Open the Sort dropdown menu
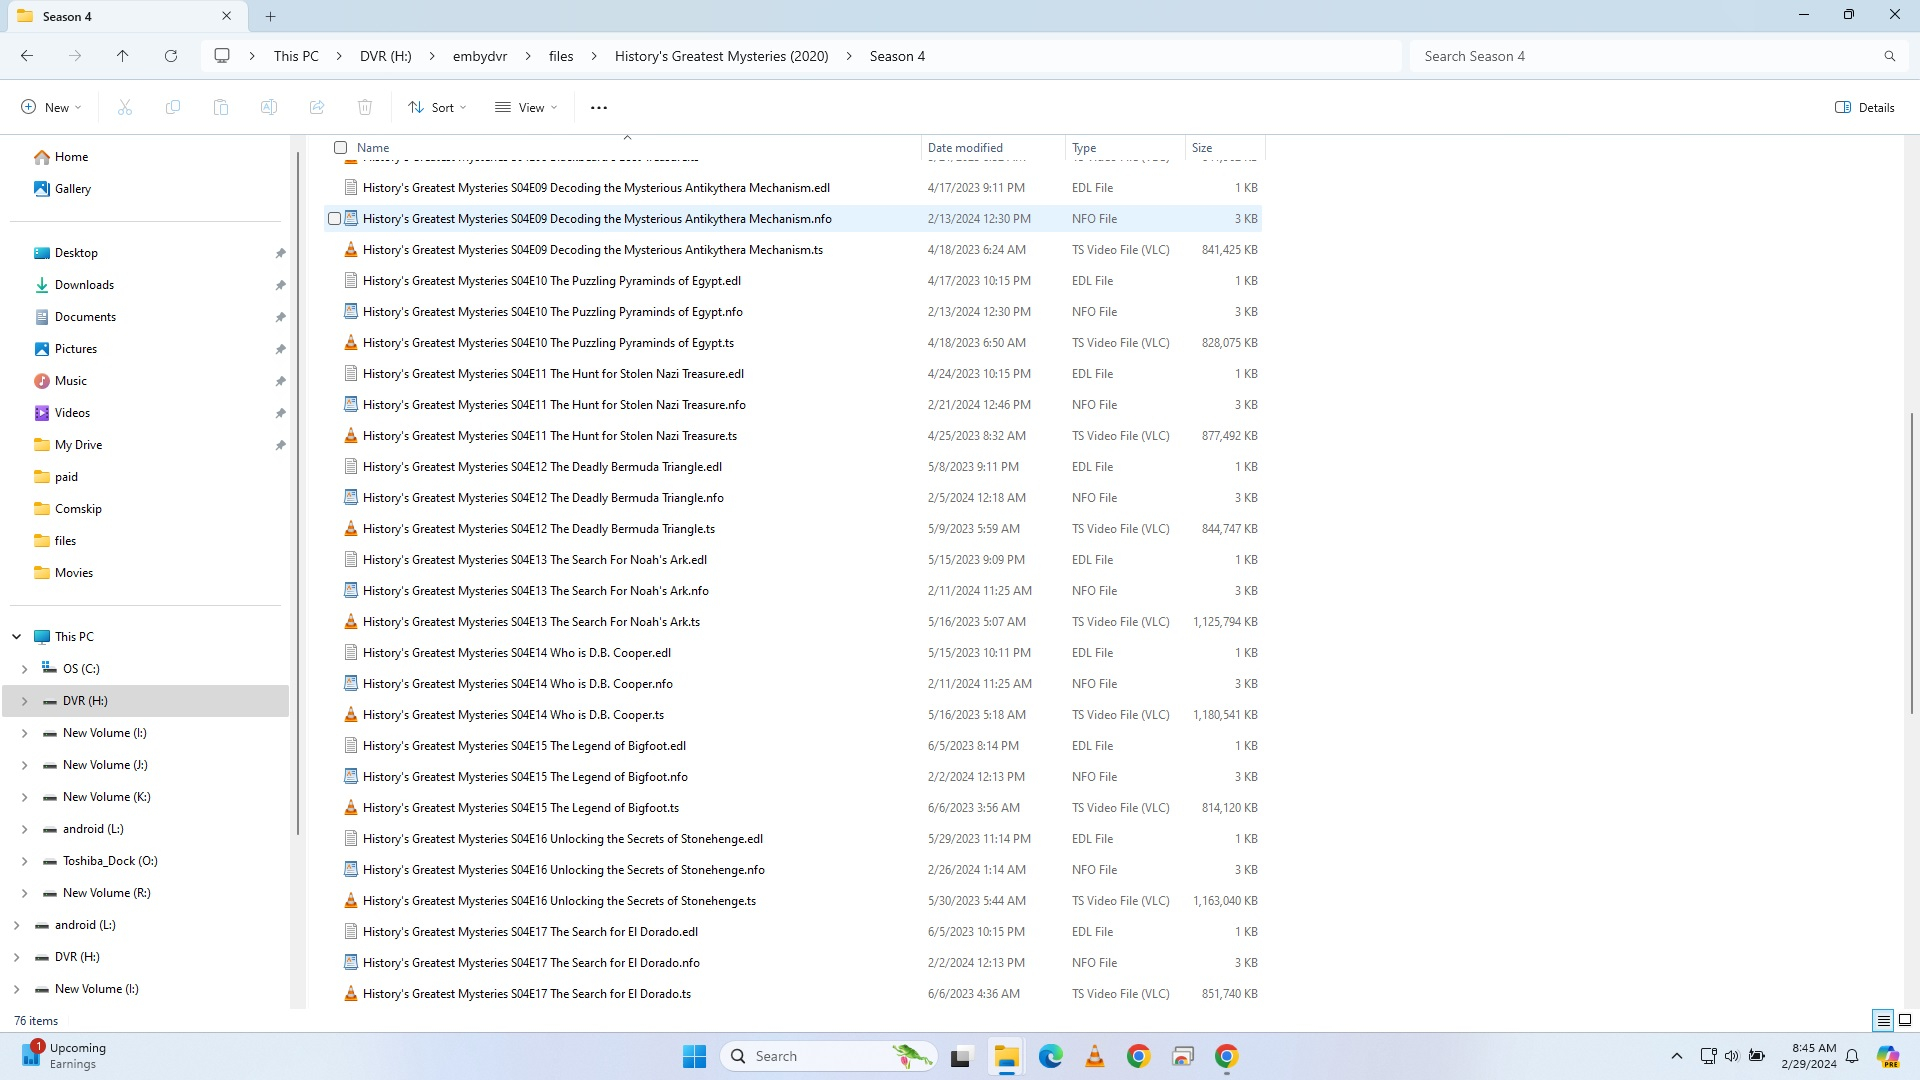Viewport: 1920px width, 1080px height. (437, 107)
